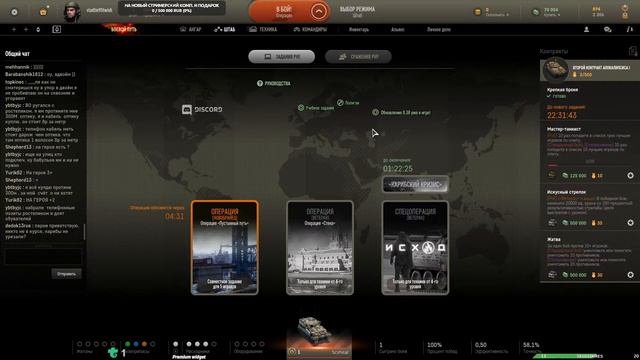The width and height of the screenshot is (640, 360).
Task: Open the АНГАР hangar tab
Action: [191, 29]
